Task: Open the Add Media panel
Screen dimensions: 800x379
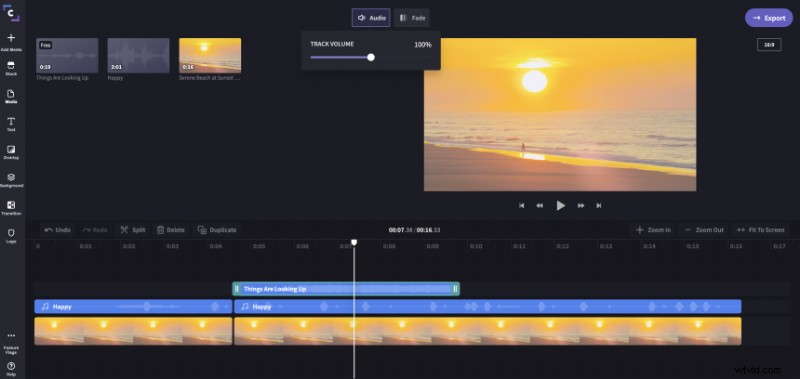Action: (11, 42)
